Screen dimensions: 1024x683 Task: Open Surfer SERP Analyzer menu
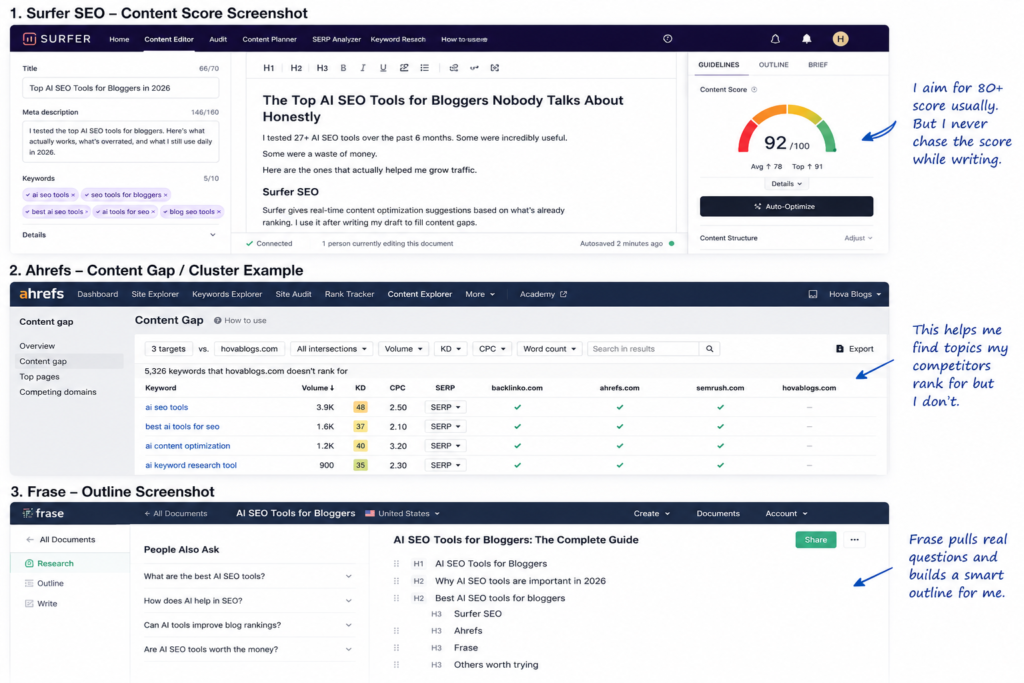[x=336, y=39]
